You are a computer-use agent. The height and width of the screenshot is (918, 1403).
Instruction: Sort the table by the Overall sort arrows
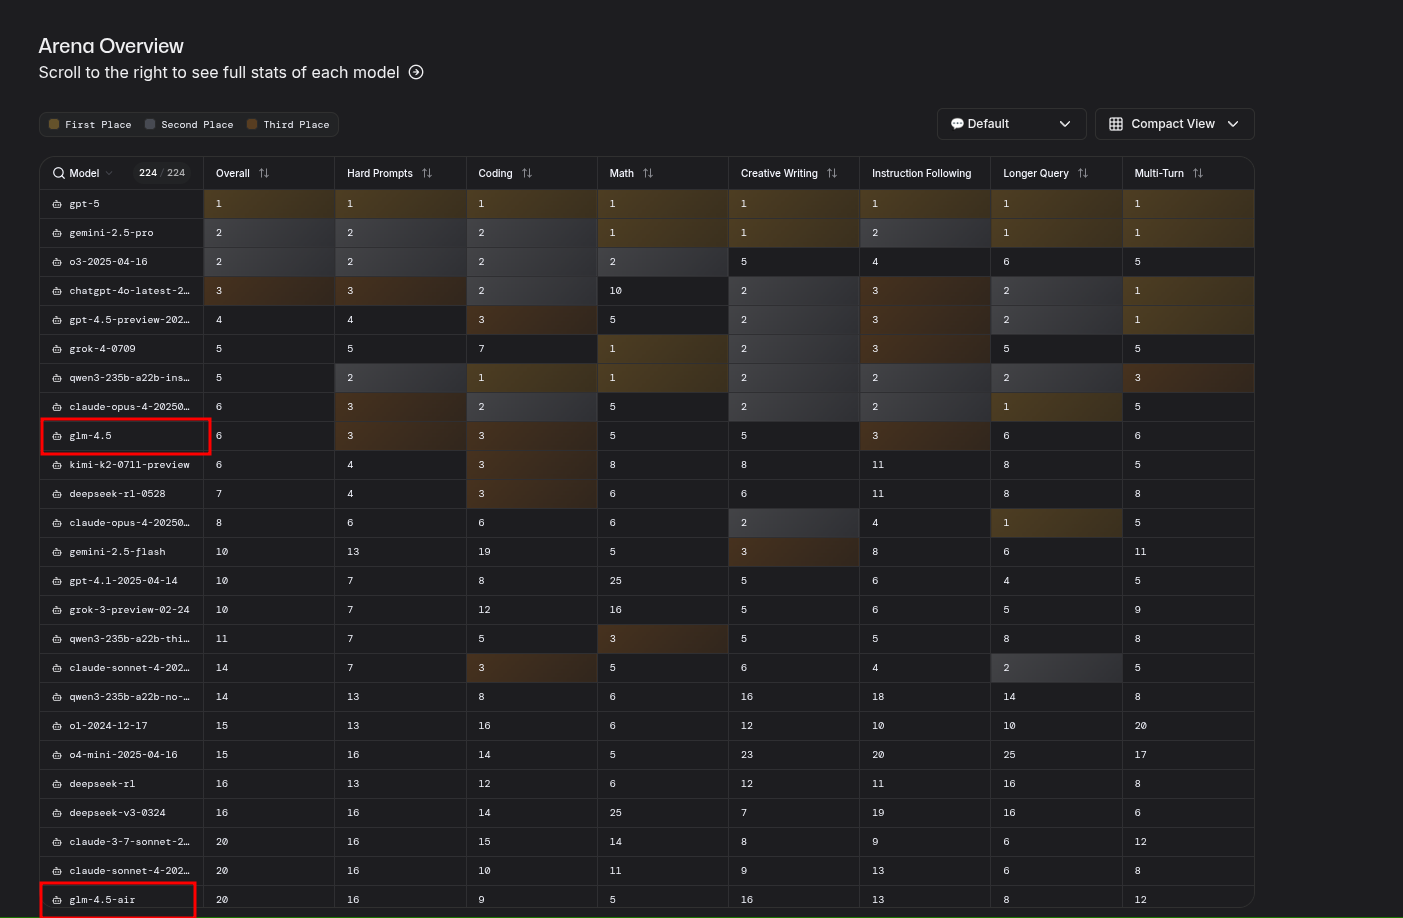264,173
